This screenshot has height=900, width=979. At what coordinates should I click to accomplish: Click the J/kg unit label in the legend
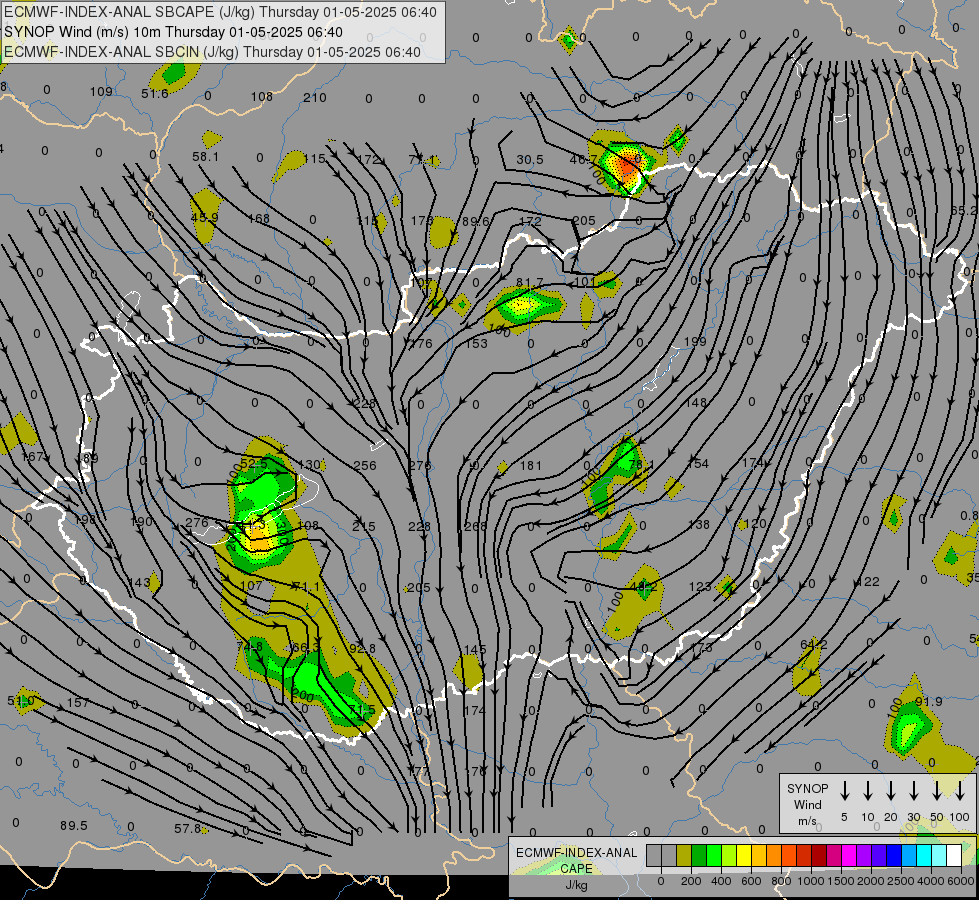(x=576, y=885)
